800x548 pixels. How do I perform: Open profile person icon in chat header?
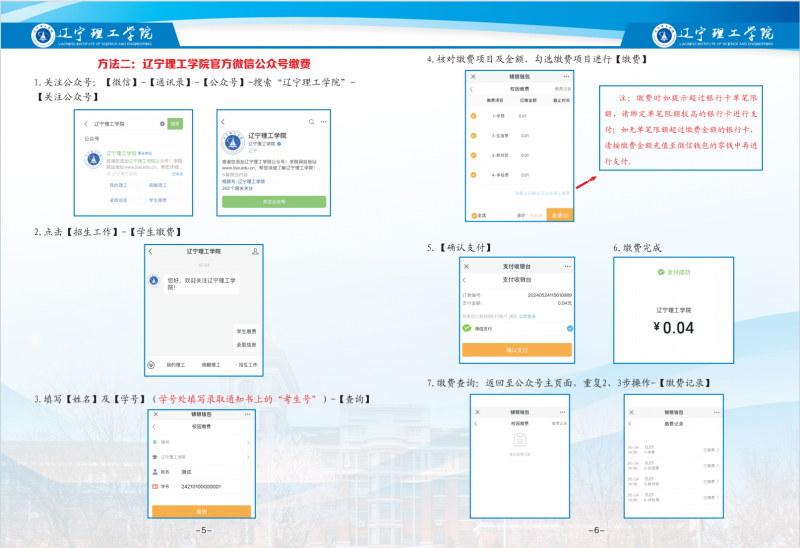point(255,251)
